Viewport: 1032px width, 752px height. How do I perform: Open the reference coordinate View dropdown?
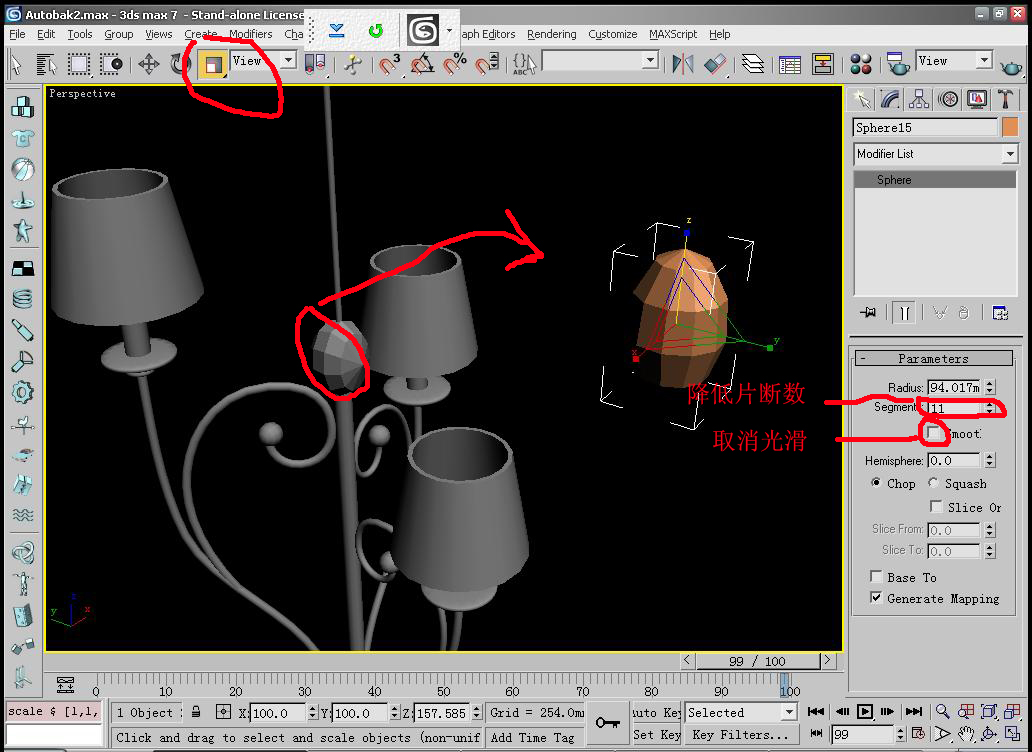(x=262, y=61)
